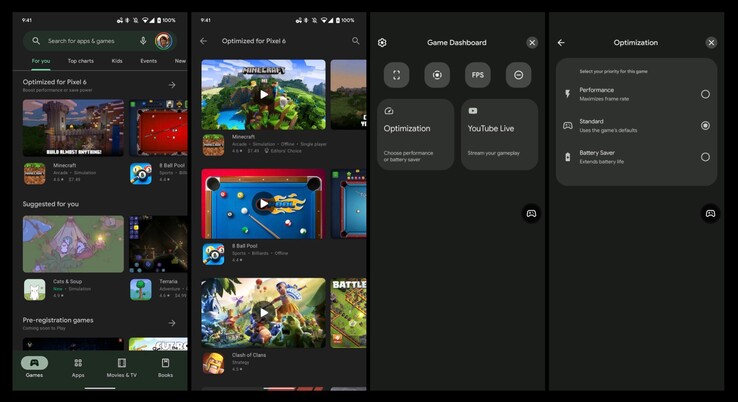
Task: Open the YouTube Live card
Action: (499, 135)
